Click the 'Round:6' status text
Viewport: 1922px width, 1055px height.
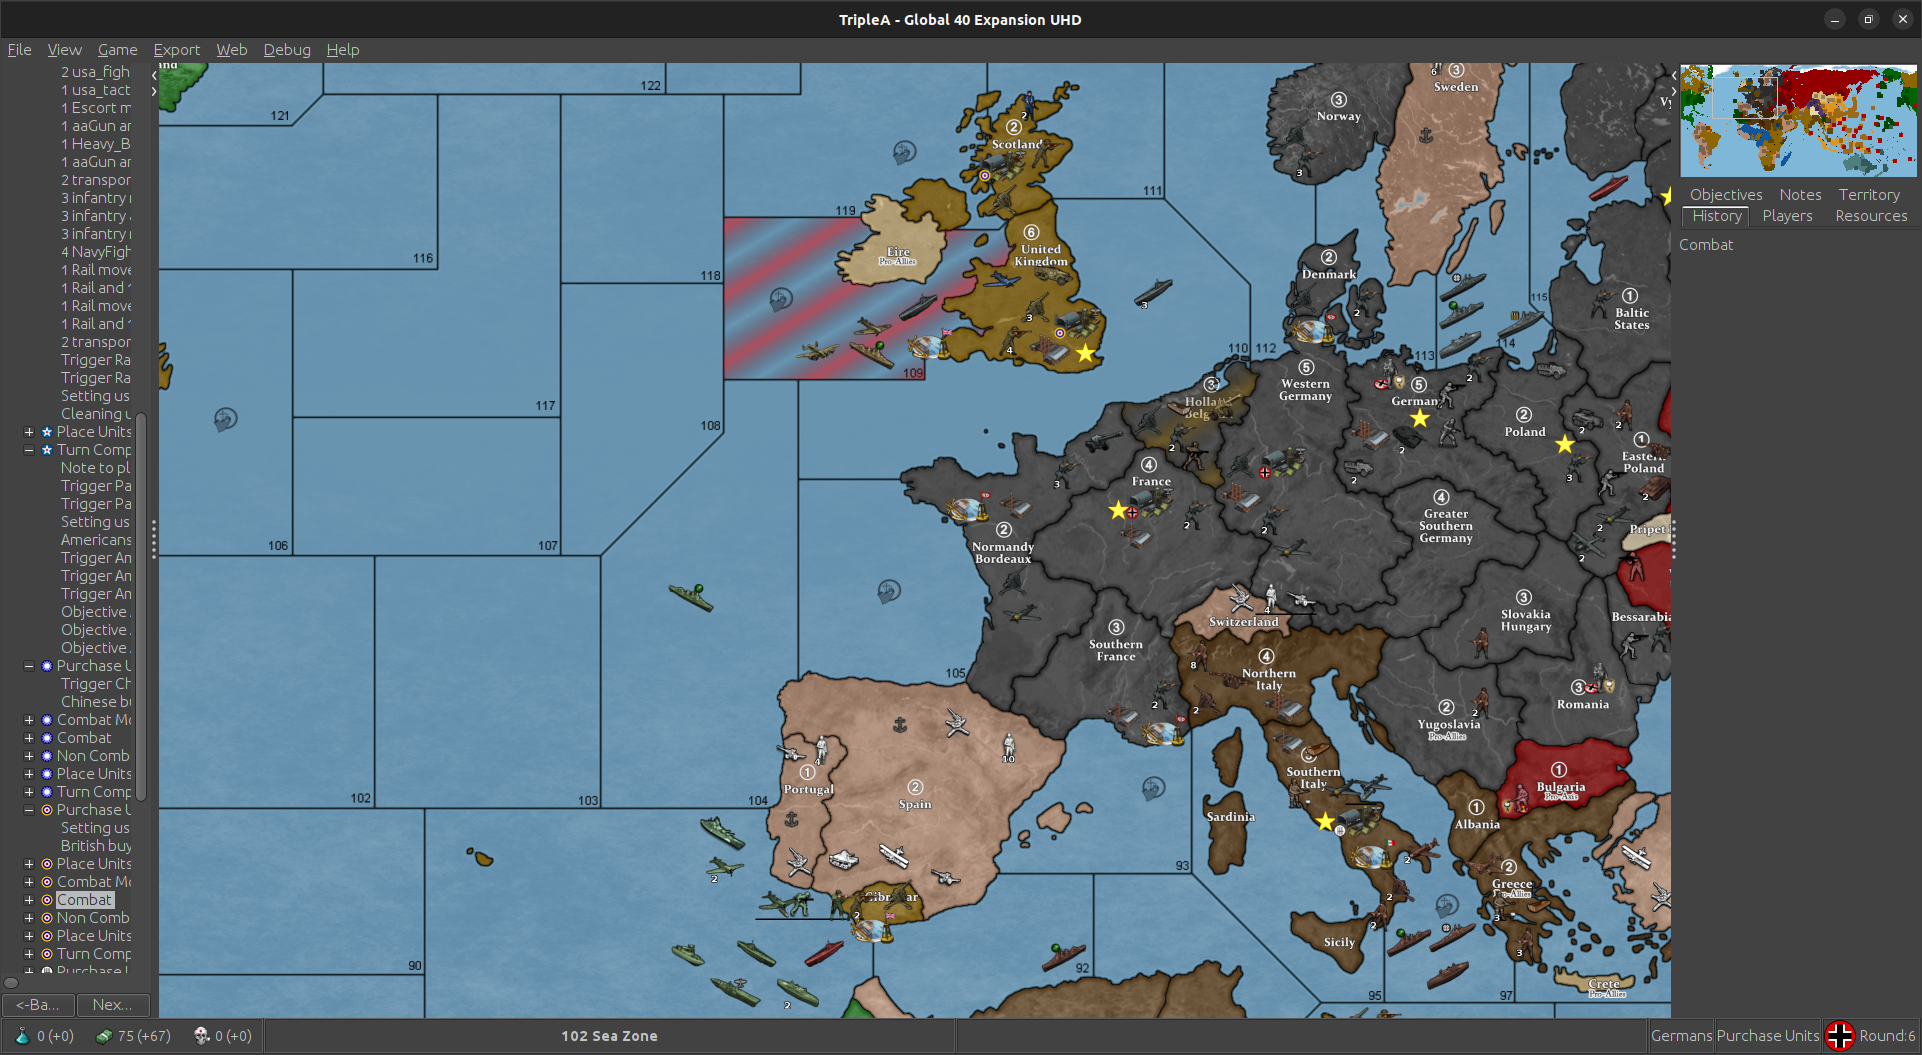click(x=1887, y=1036)
